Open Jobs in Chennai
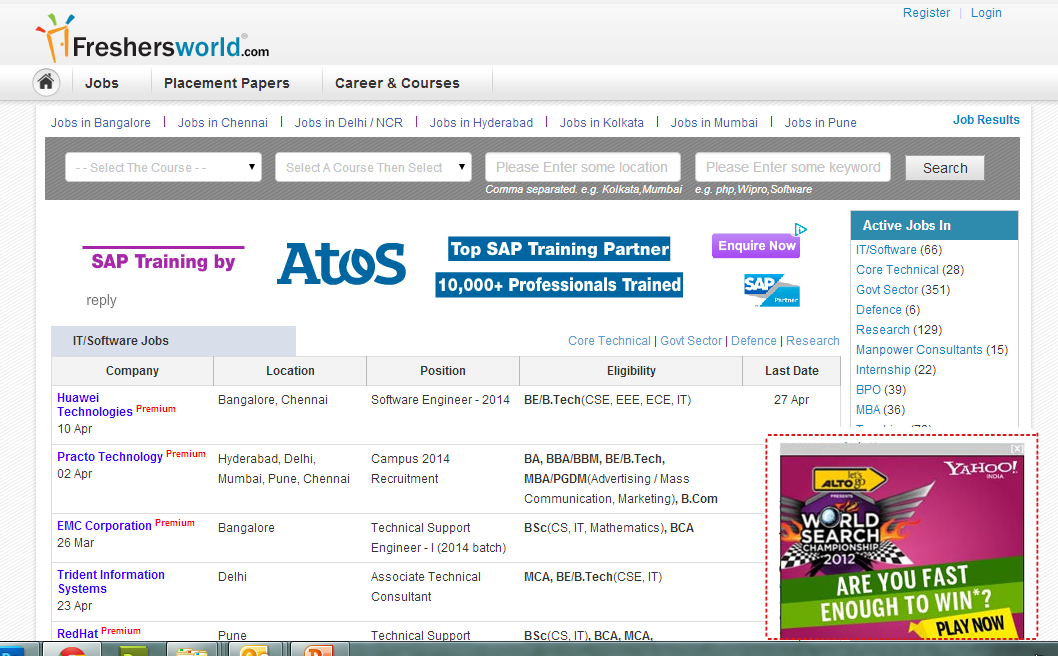 pos(223,123)
